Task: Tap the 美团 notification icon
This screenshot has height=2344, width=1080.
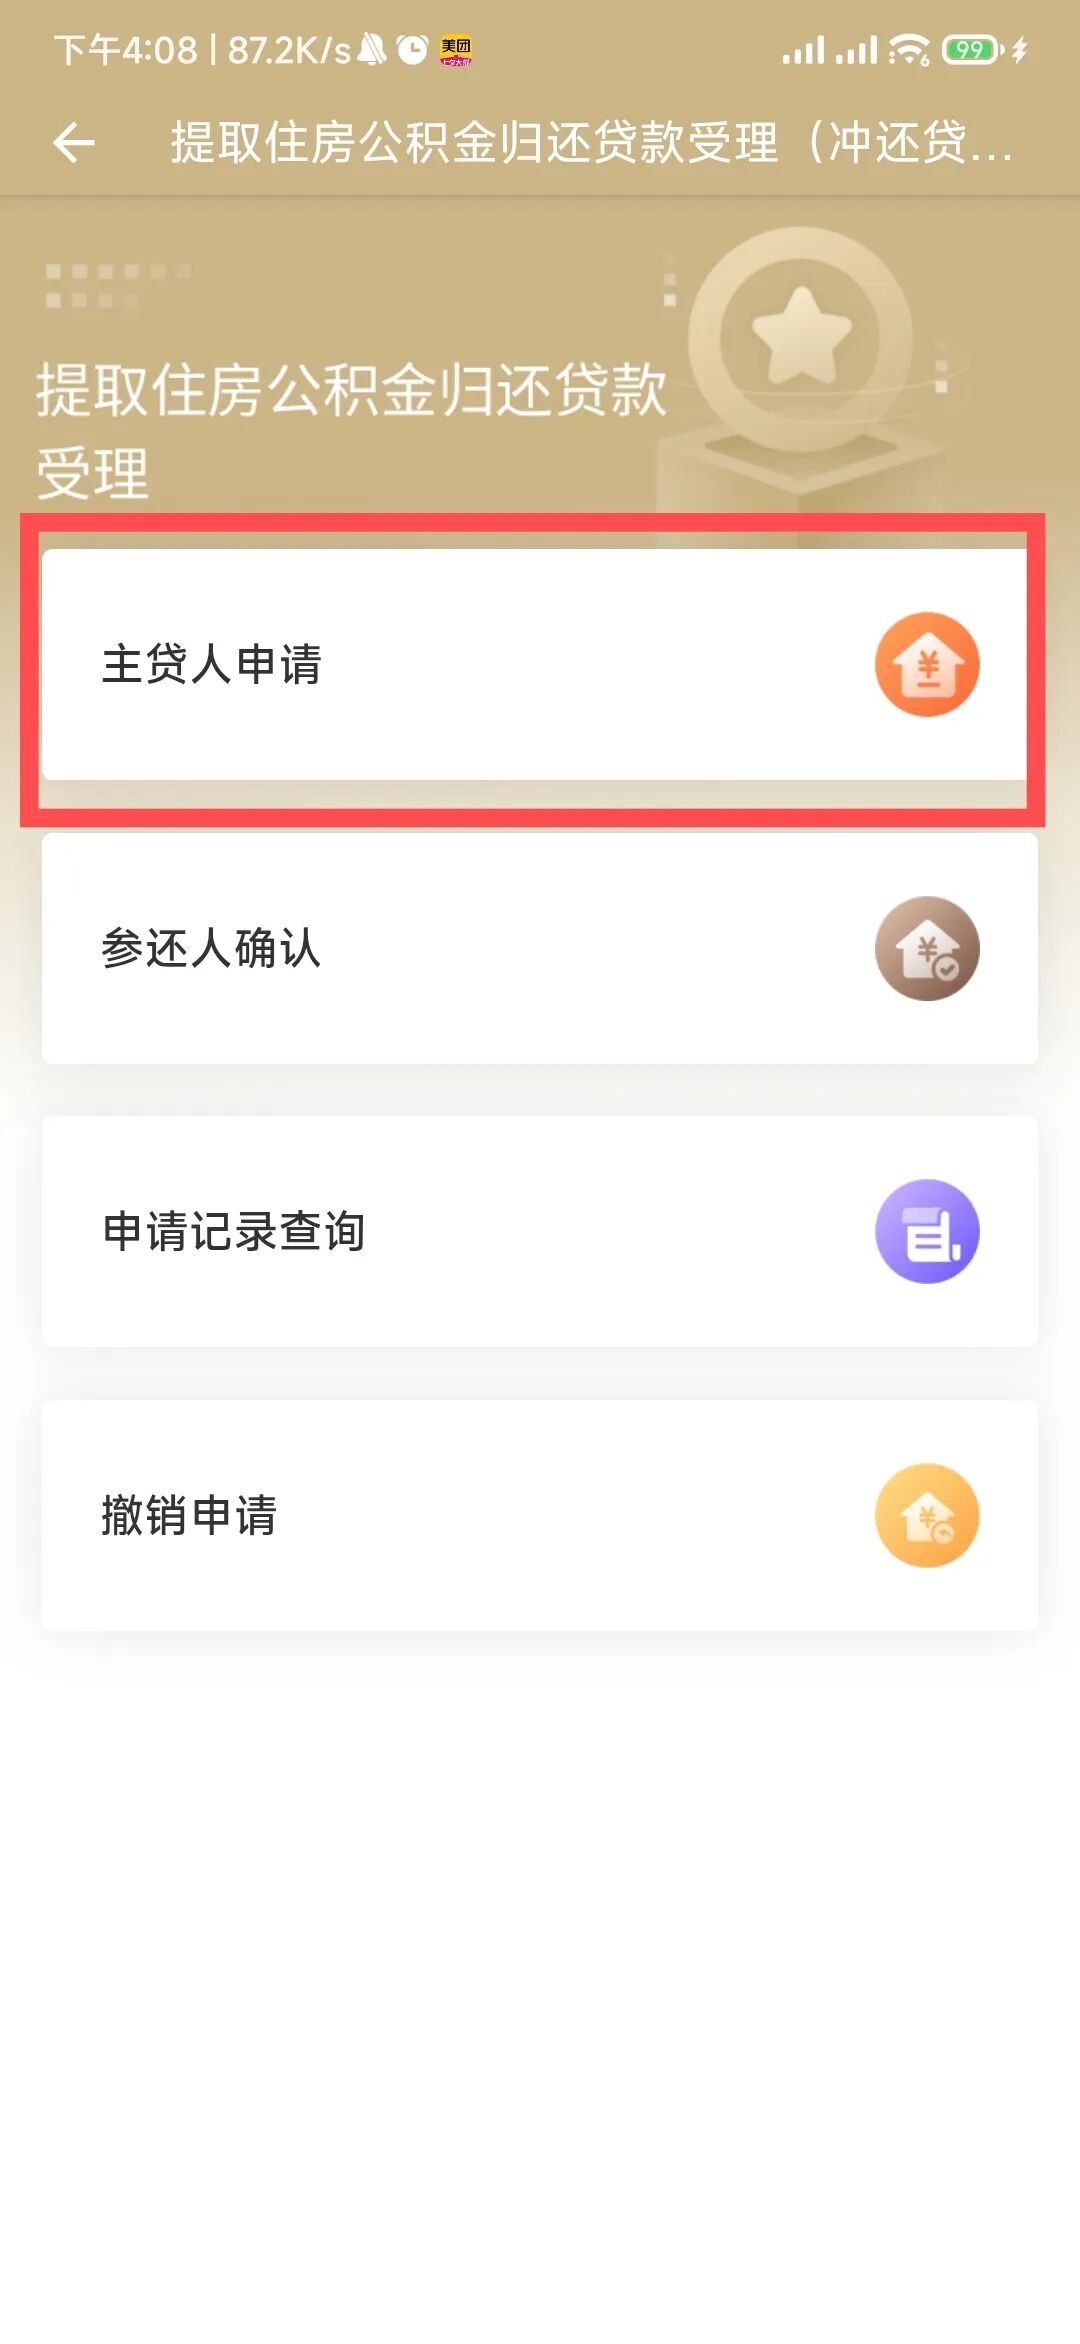Action: coord(456,50)
